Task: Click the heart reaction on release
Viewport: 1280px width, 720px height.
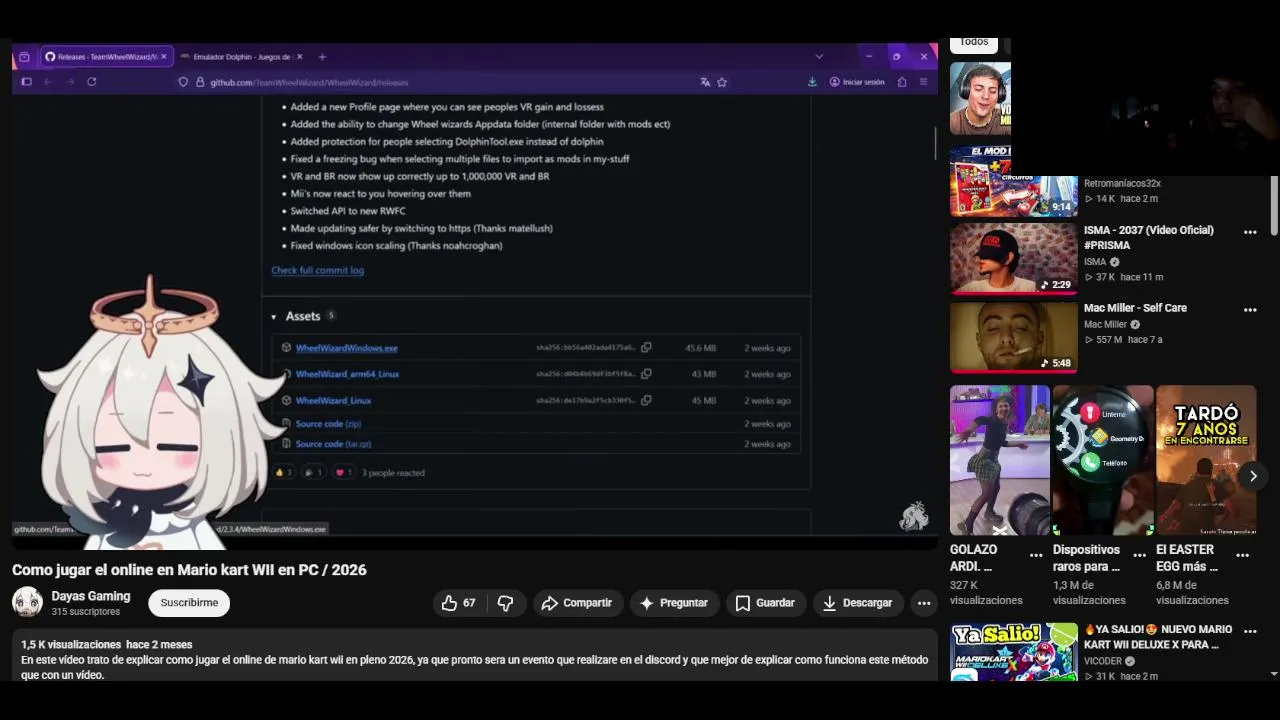Action: click(x=343, y=473)
